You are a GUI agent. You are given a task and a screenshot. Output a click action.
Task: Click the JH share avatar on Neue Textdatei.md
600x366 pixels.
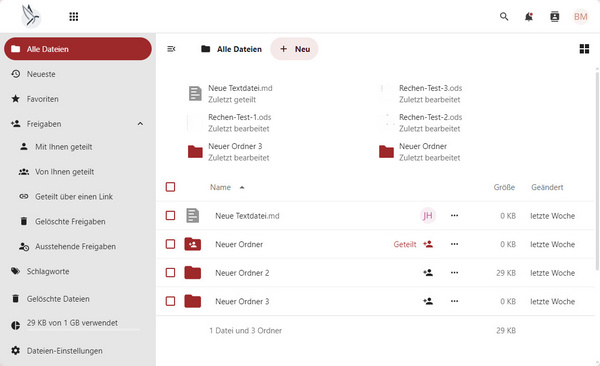click(428, 216)
